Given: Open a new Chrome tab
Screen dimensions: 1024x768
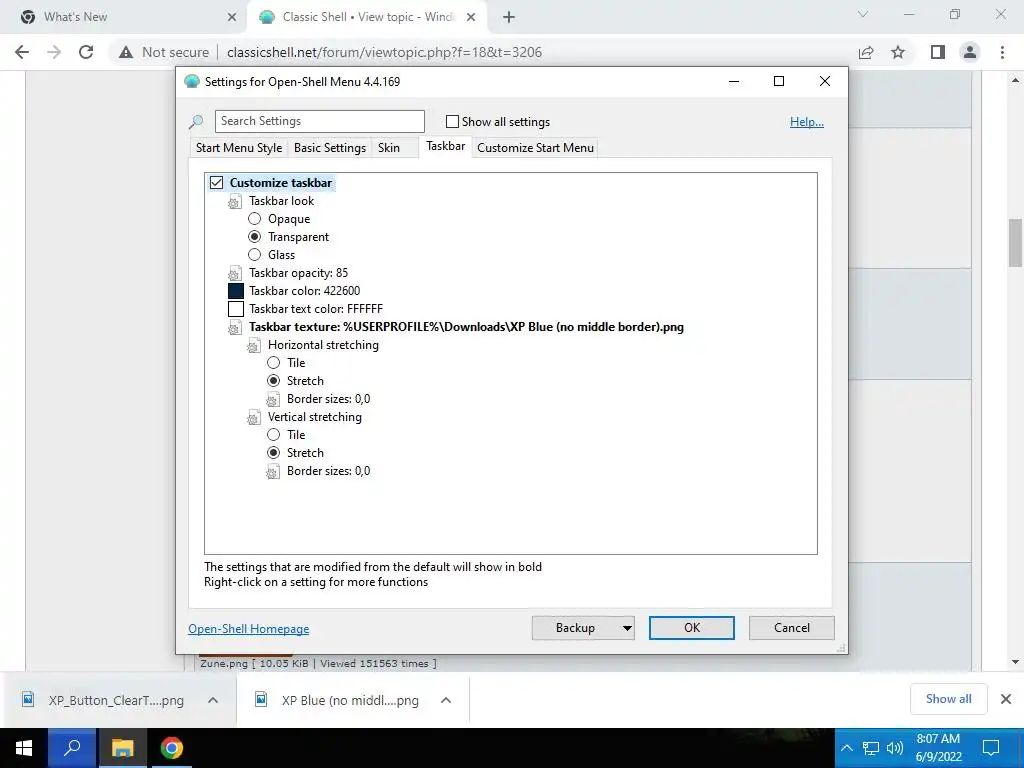Looking at the screenshot, I should tap(509, 17).
